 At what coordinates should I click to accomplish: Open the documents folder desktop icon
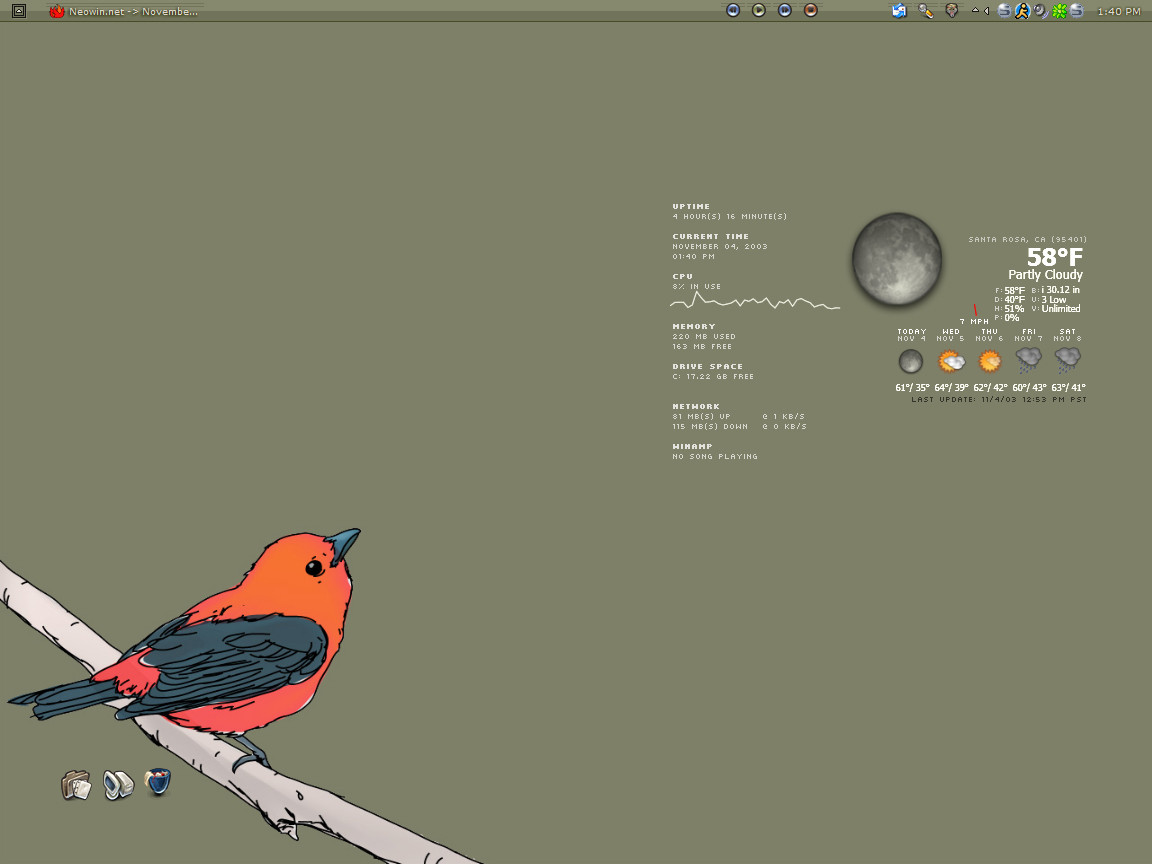76,785
